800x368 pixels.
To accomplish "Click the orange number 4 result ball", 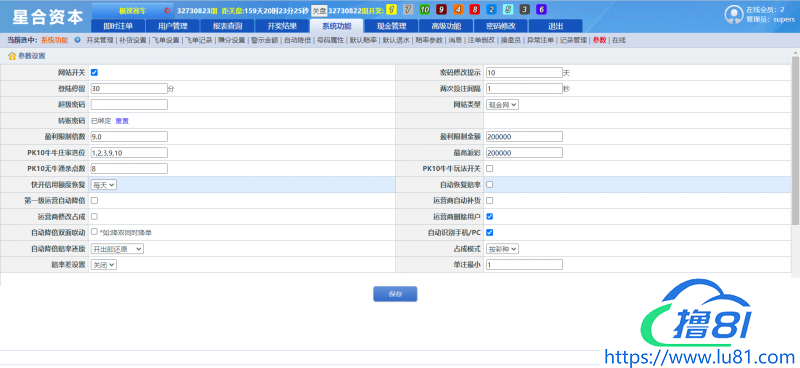I will click(x=458, y=10).
